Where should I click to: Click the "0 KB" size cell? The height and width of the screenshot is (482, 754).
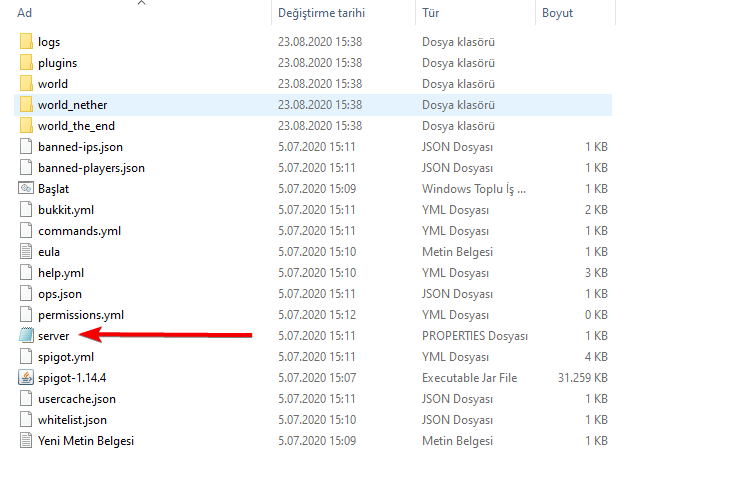click(596, 315)
